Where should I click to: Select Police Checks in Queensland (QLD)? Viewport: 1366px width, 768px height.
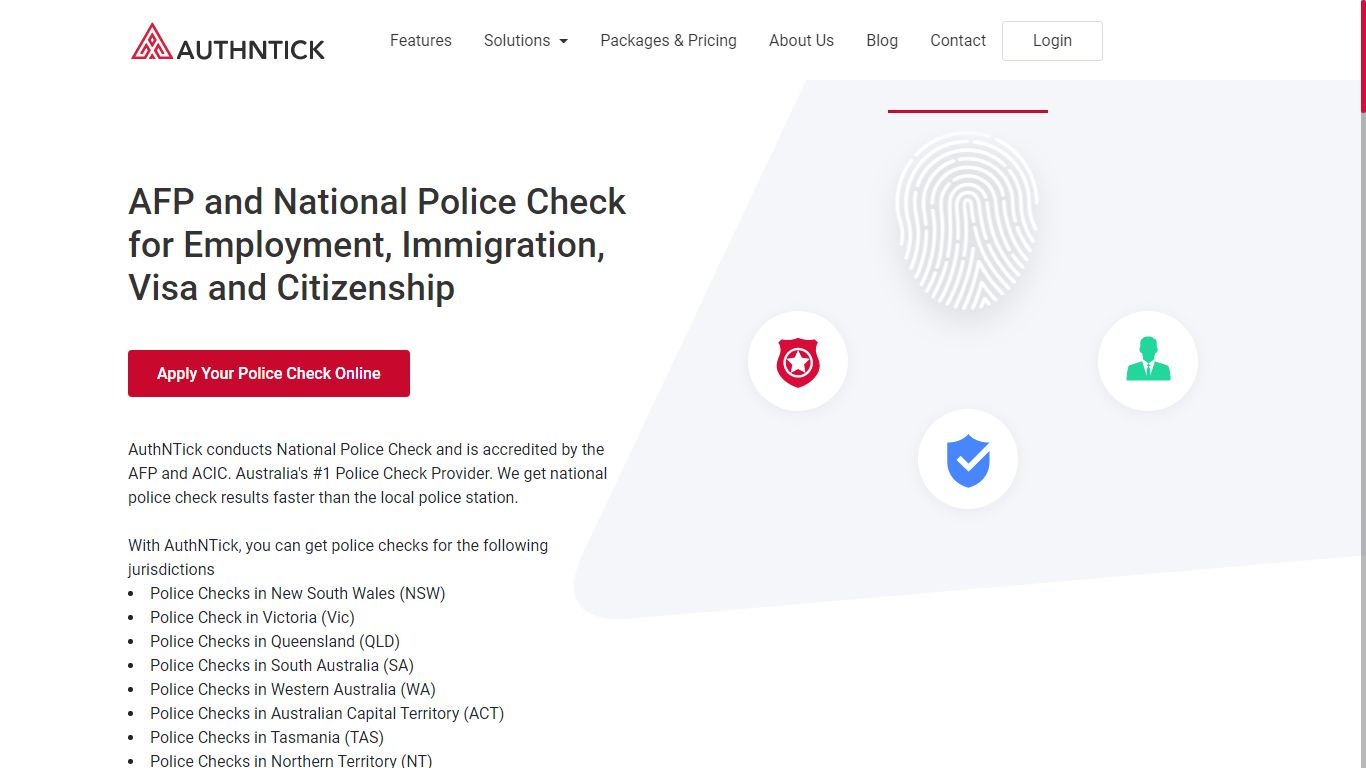(x=275, y=641)
